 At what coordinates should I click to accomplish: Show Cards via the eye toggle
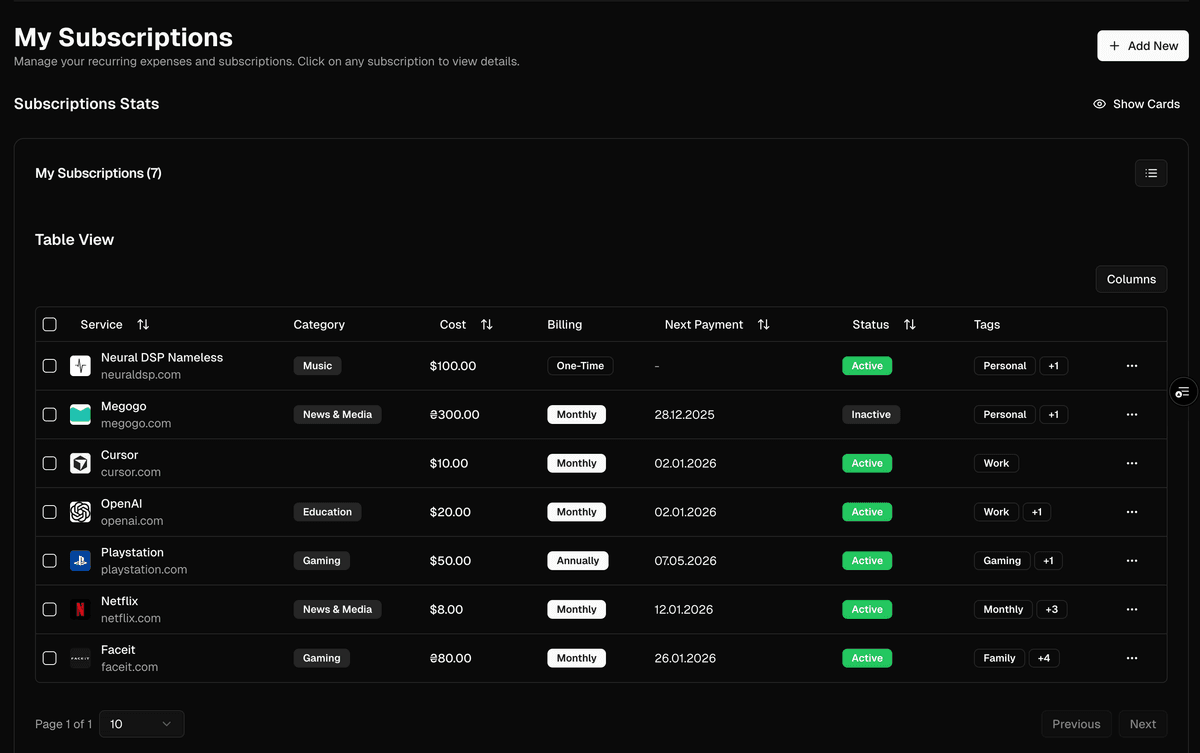[1136, 104]
